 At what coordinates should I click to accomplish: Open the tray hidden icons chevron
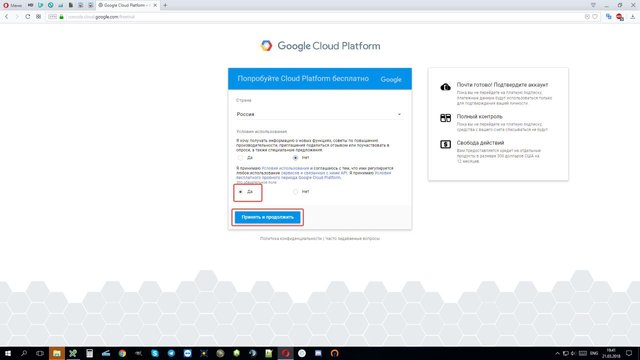(557, 353)
